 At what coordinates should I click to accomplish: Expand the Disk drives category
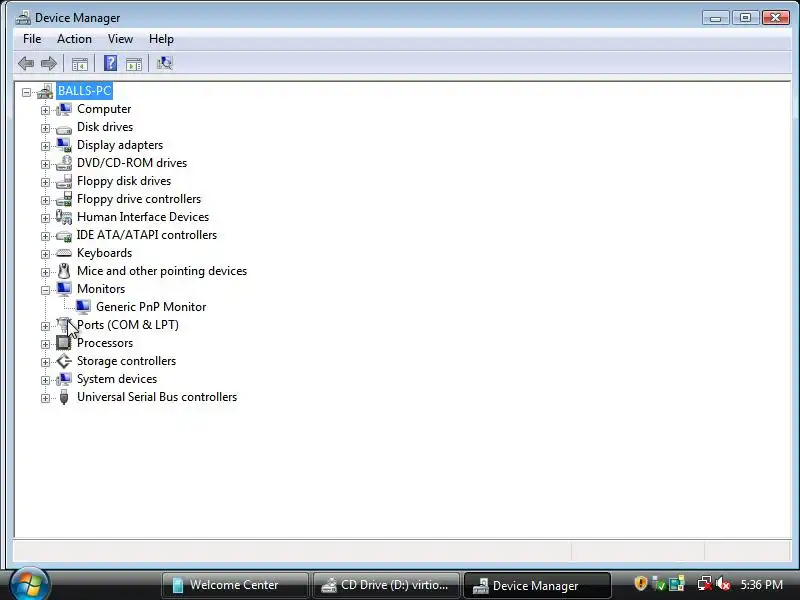pyautogui.click(x=45, y=128)
